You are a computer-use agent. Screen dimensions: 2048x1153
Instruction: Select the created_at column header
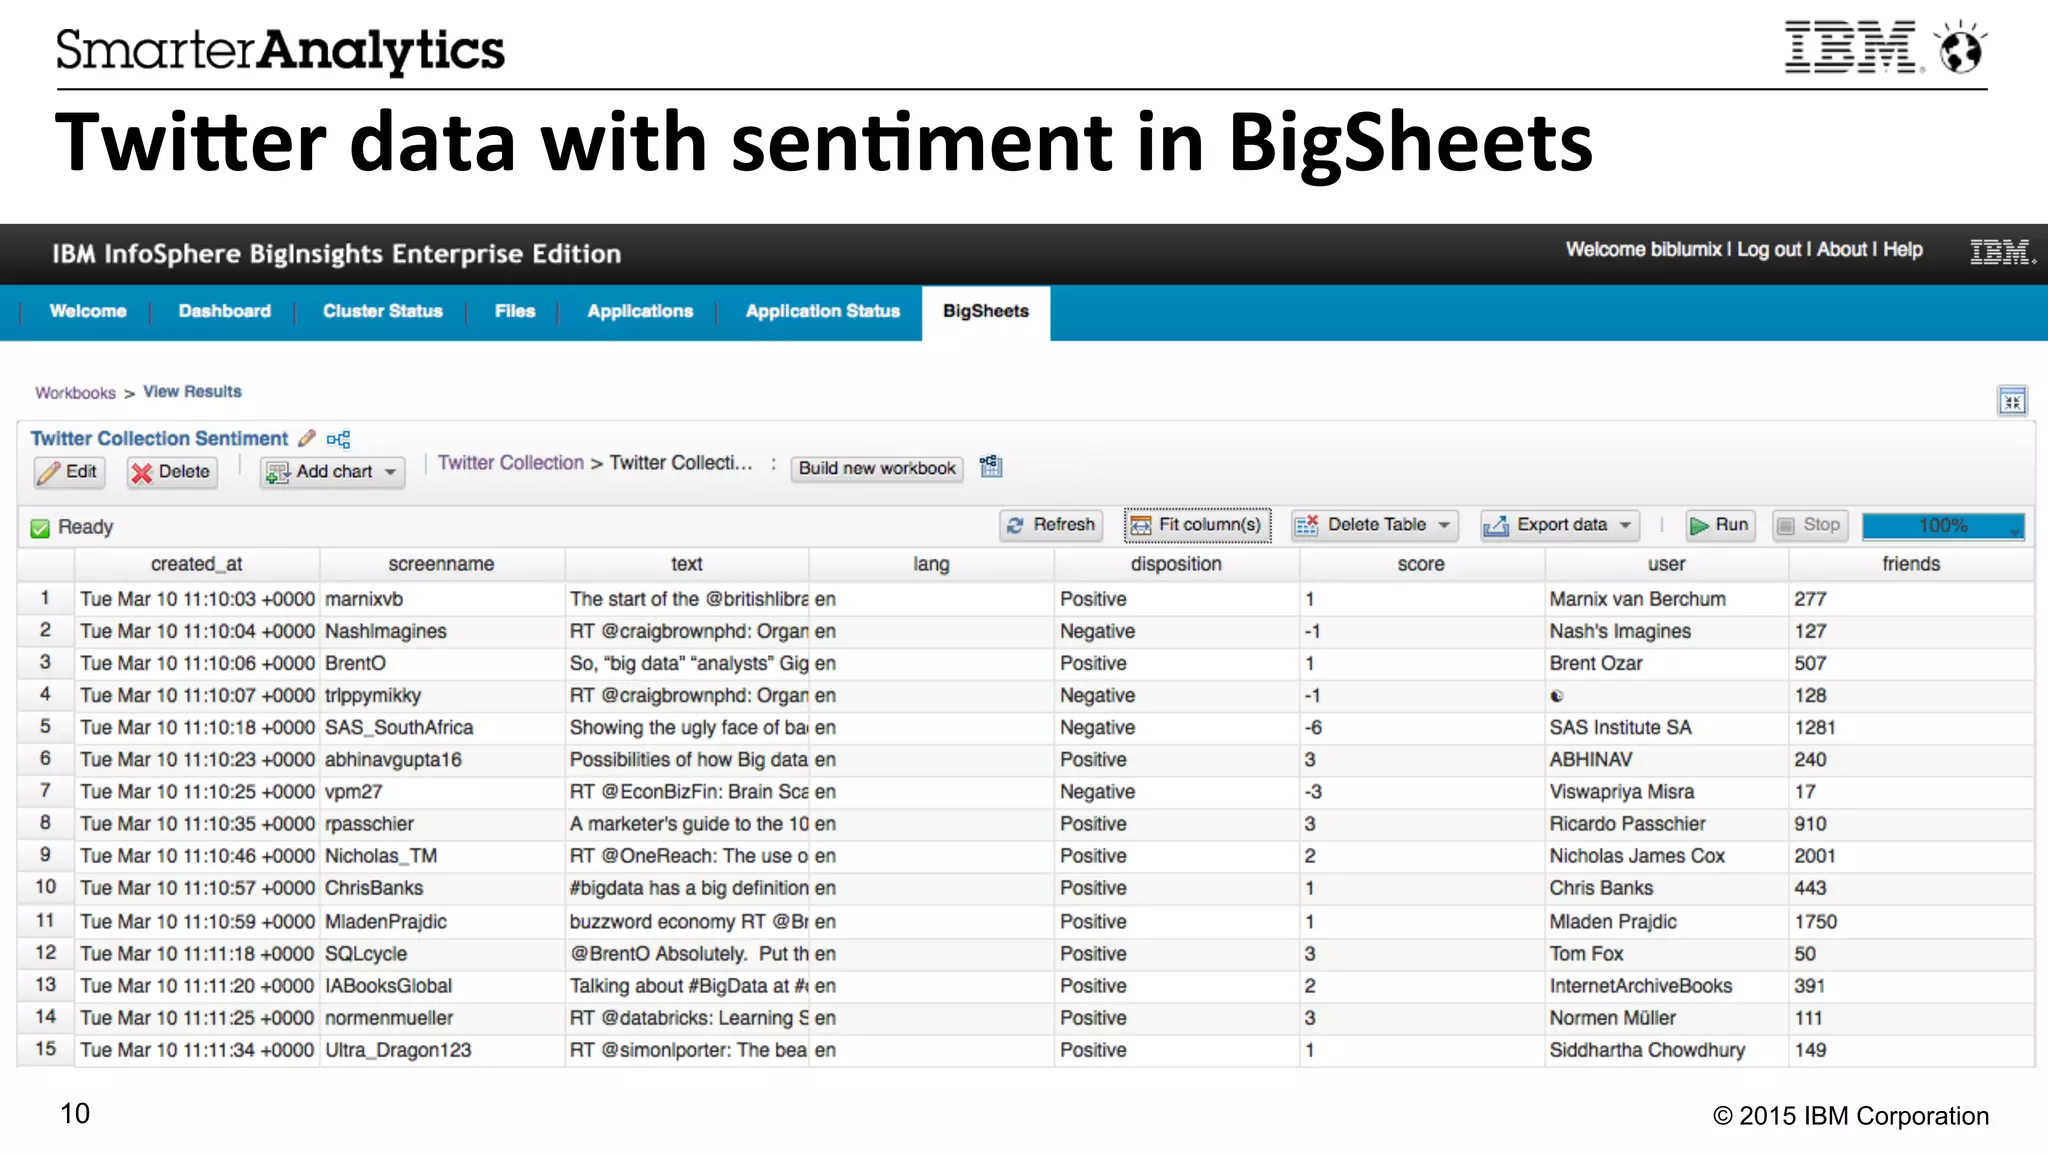(x=197, y=564)
